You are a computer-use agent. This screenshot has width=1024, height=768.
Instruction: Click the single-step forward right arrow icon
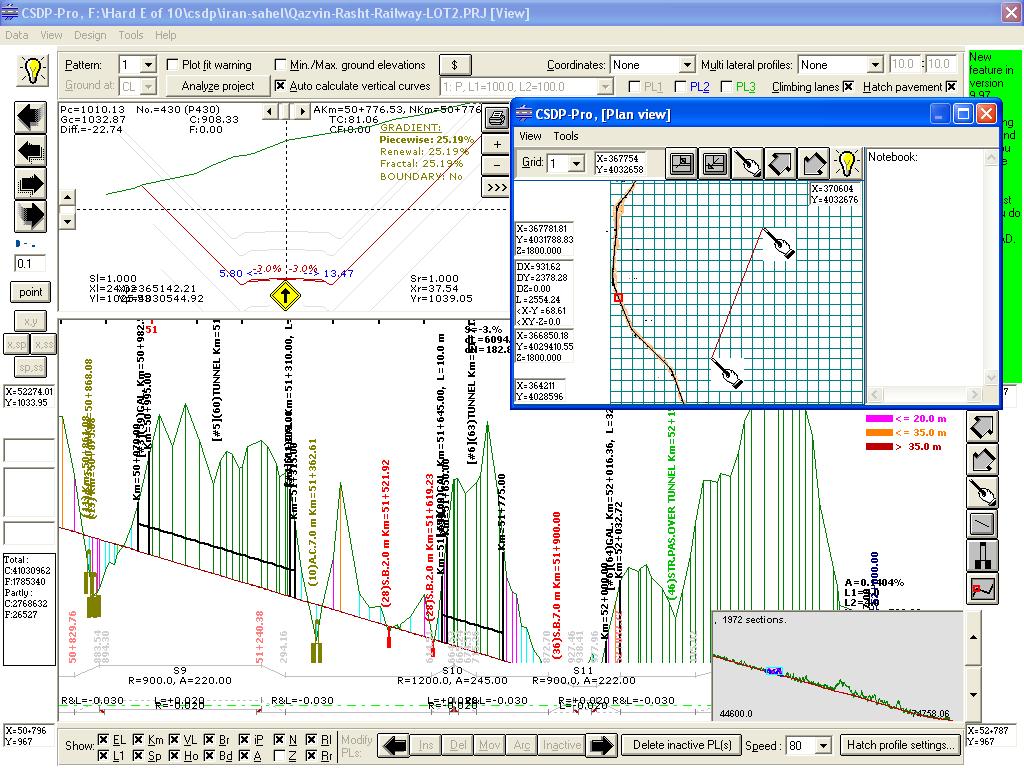30,184
